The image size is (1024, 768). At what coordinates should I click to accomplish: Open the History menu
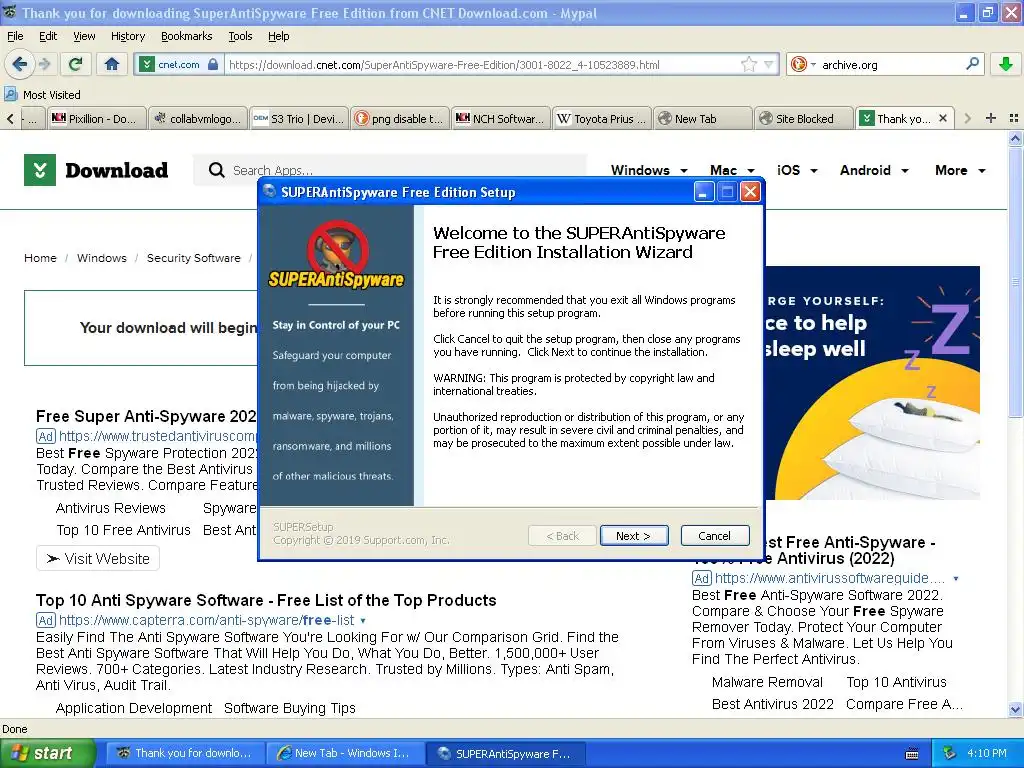point(128,36)
